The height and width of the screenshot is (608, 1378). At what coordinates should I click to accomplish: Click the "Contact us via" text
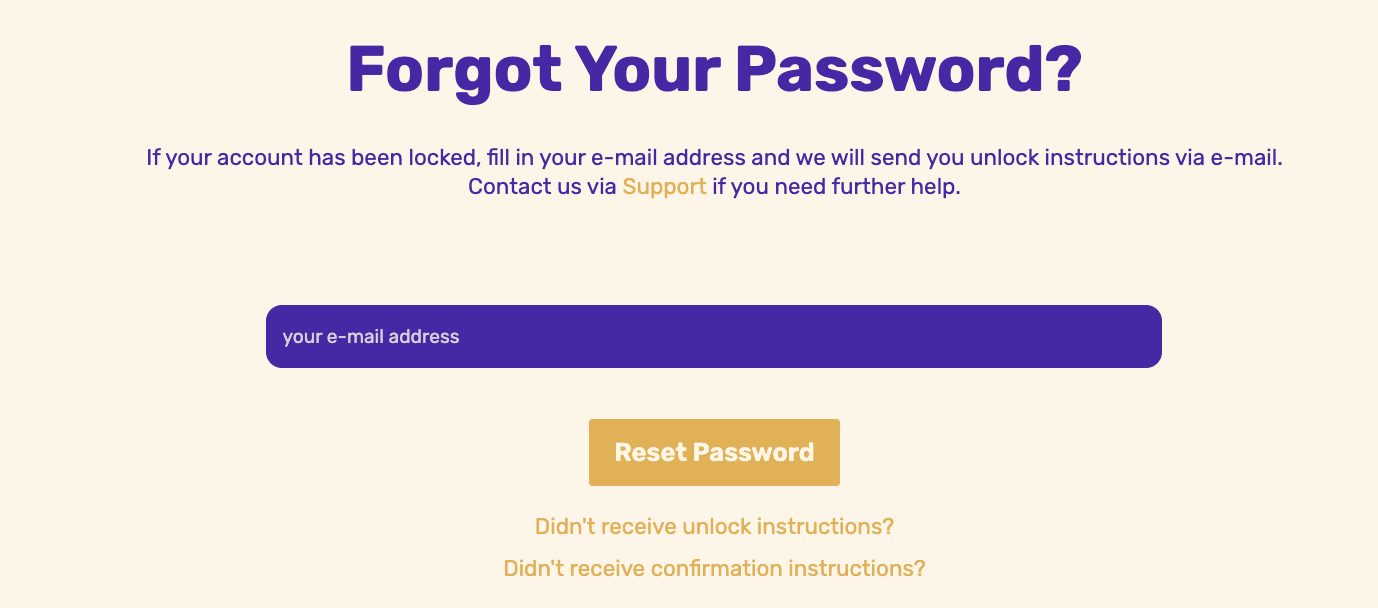542,187
